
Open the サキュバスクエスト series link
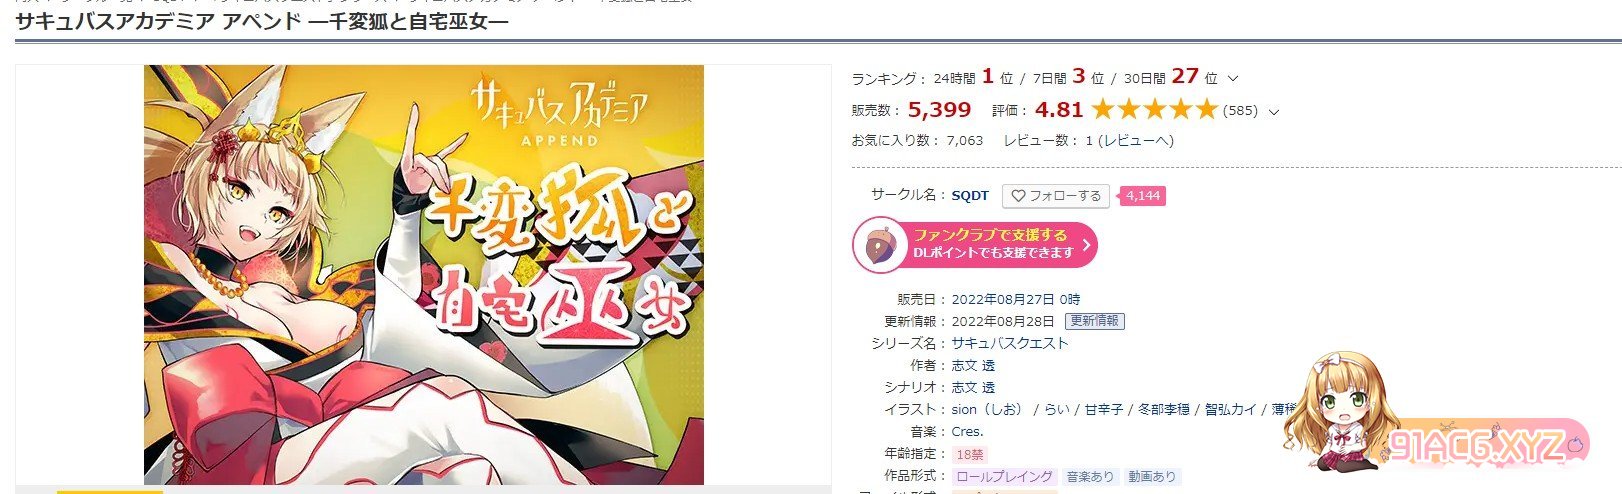1010,343
